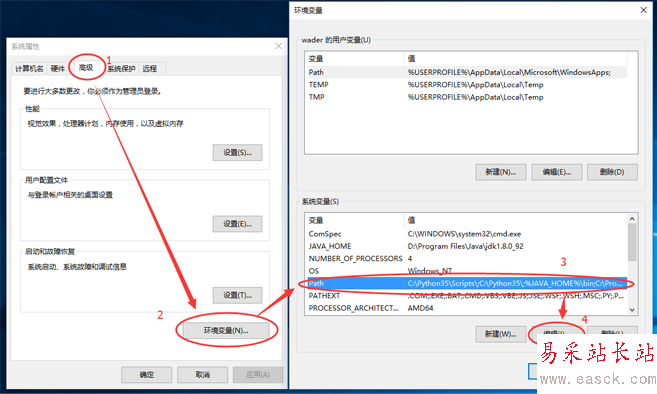Click 设置(T)... under 启动和故障恢复
The height and width of the screenshot is (394, 657).
(x=237, y=295)
